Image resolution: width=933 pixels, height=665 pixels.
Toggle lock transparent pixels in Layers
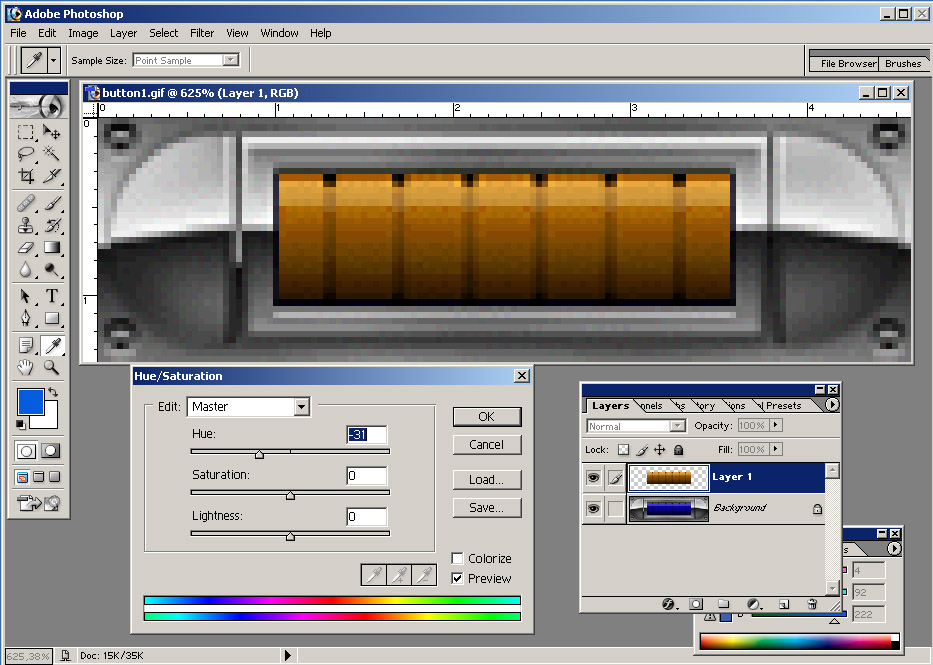623,450
